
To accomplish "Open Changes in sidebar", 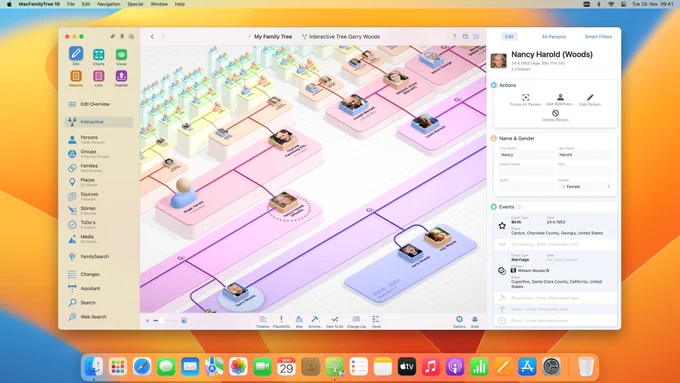I will coord(99,274).
